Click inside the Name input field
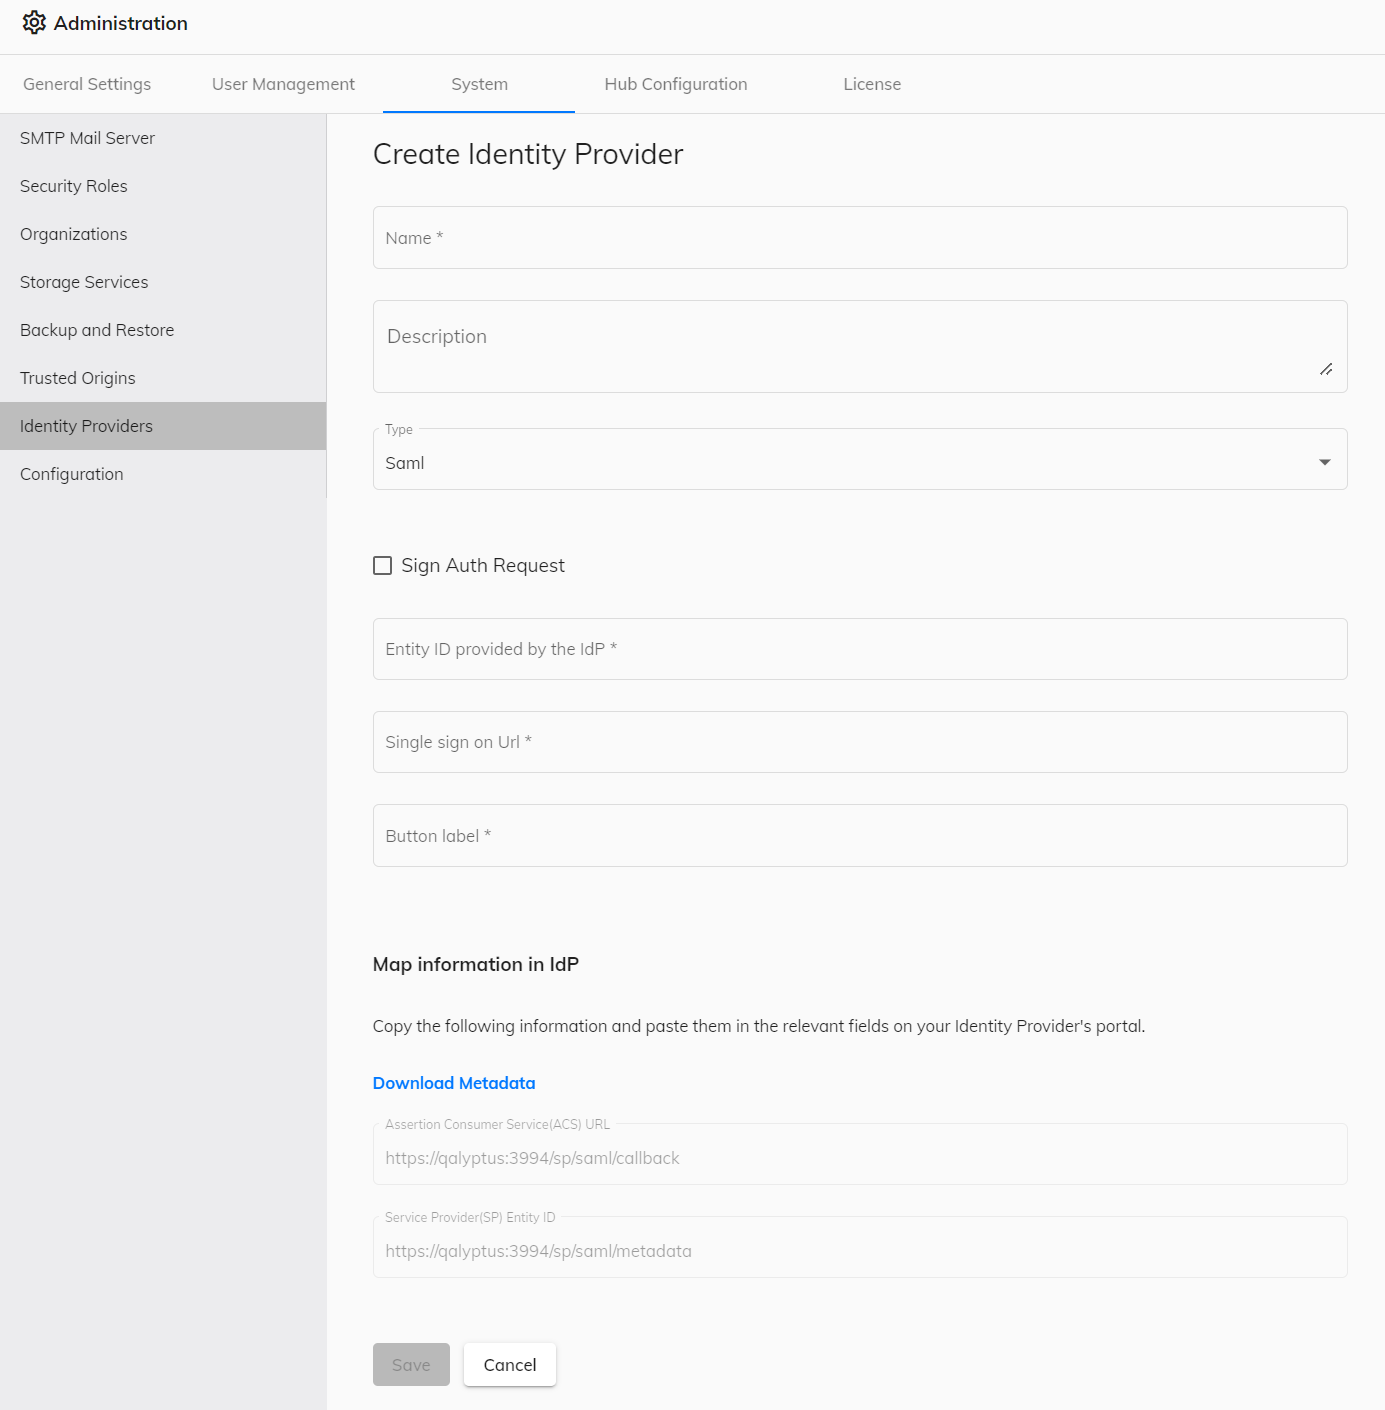1385x1410 pixels. point(859,237)
